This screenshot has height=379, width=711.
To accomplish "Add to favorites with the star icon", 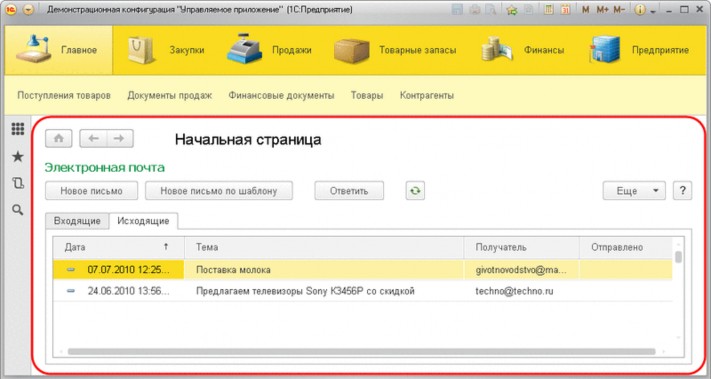I will 512,10.
